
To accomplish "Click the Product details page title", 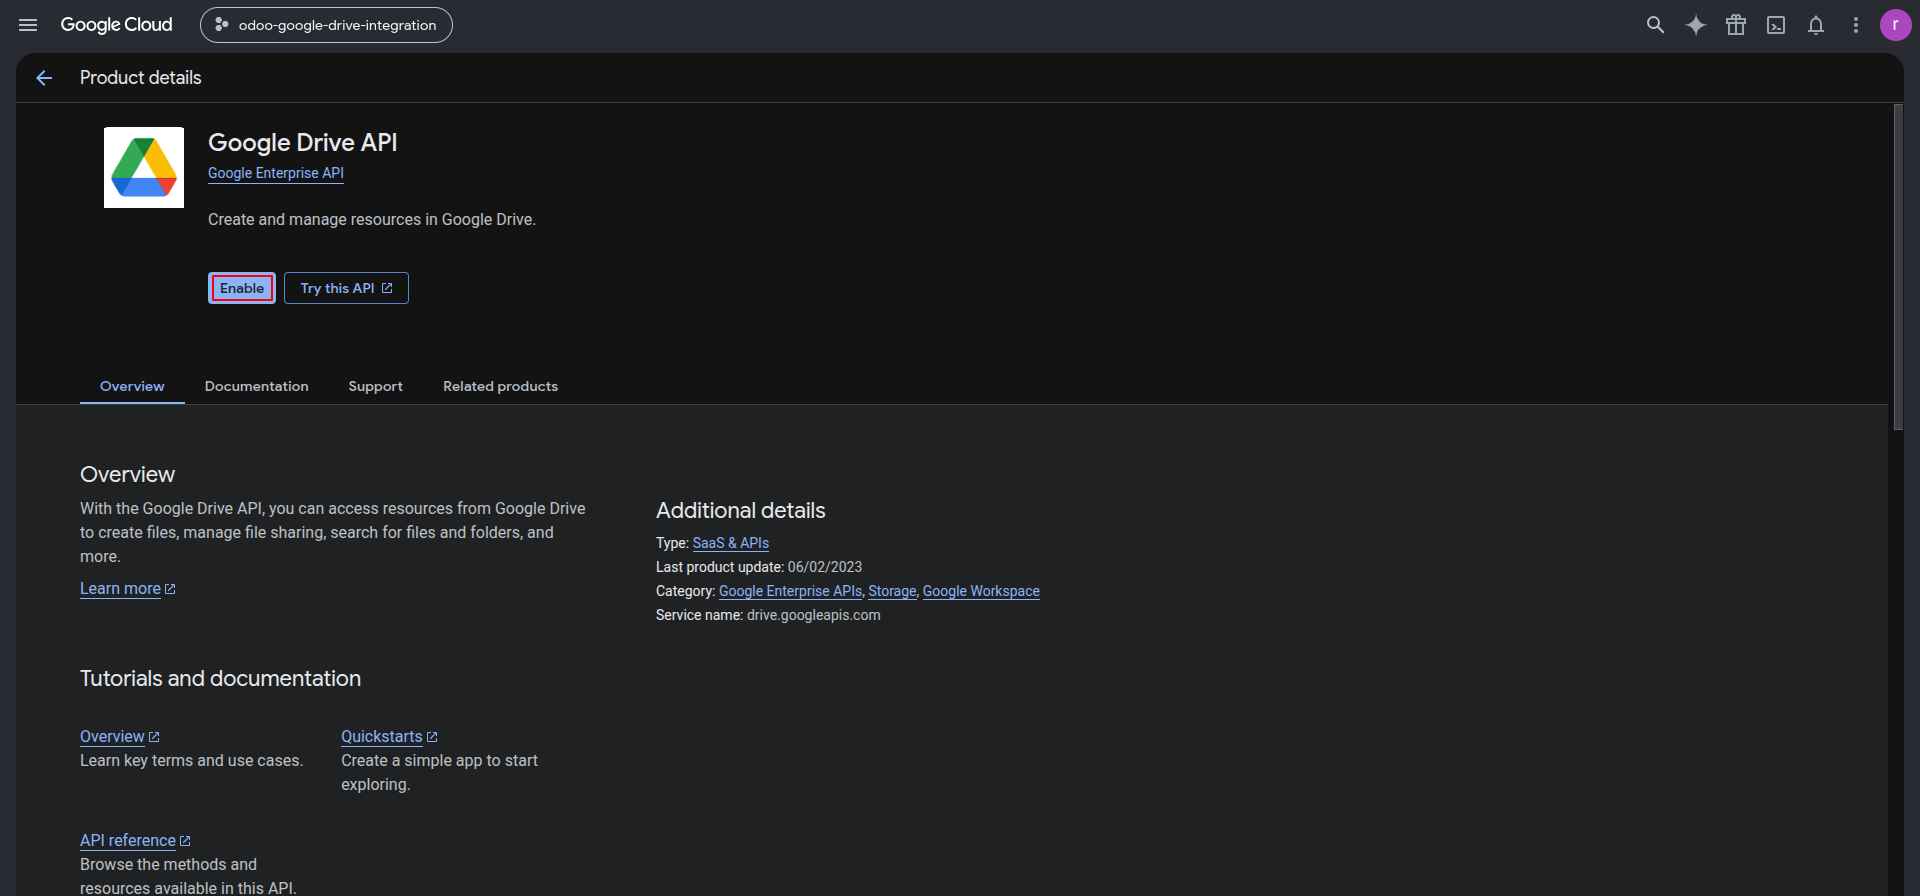I will 141,78.
